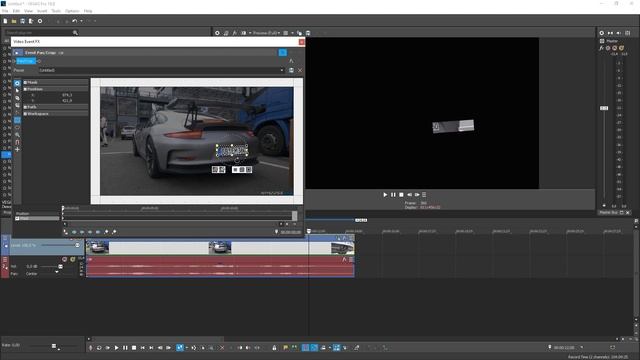Click the search plug-ins input field
Viewport: 640px width, 360px height.
tap(38, 33)
